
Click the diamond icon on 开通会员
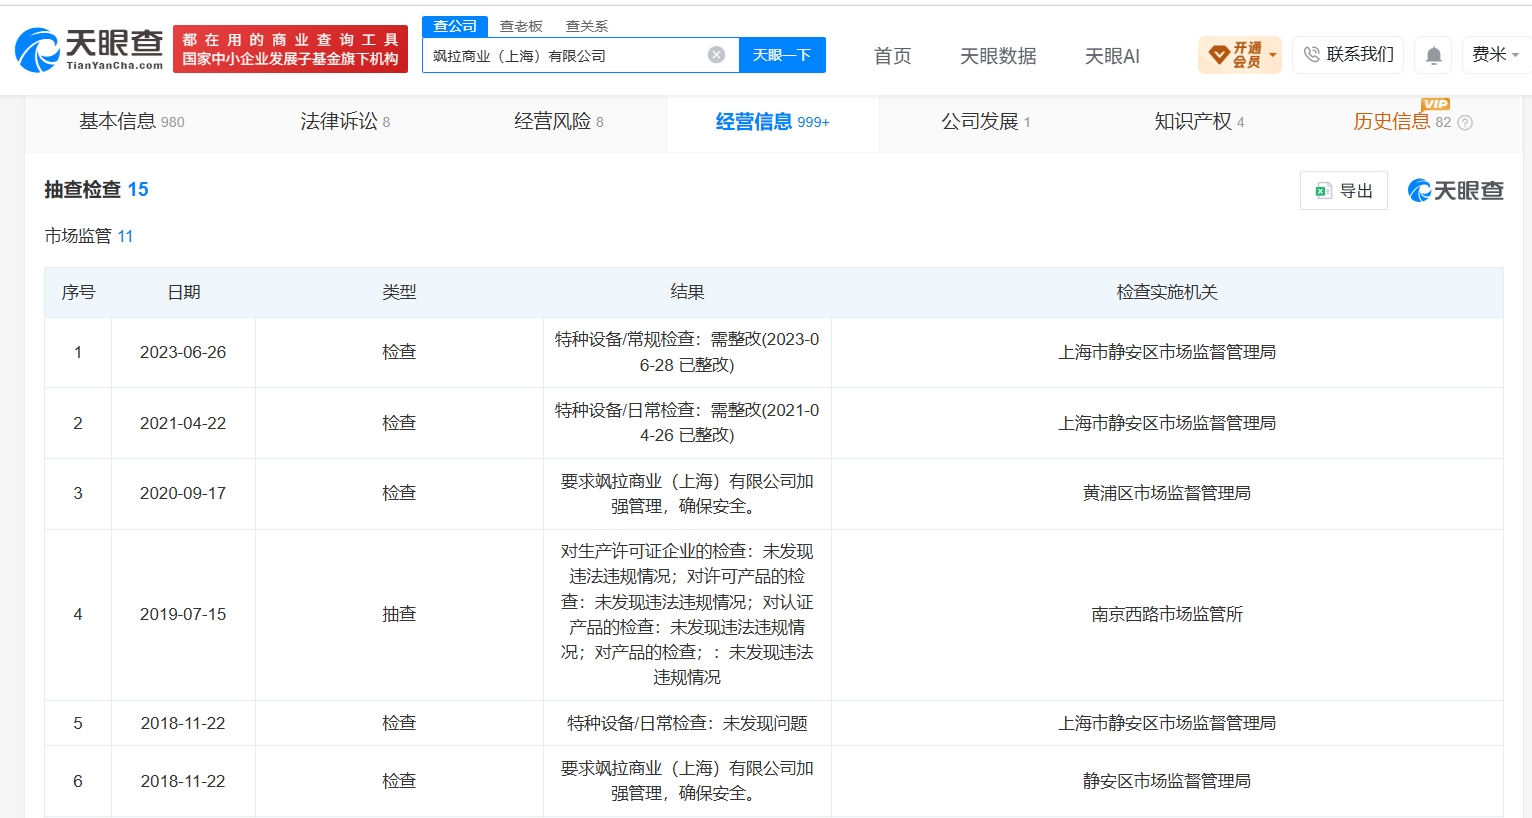[1219, 55]
